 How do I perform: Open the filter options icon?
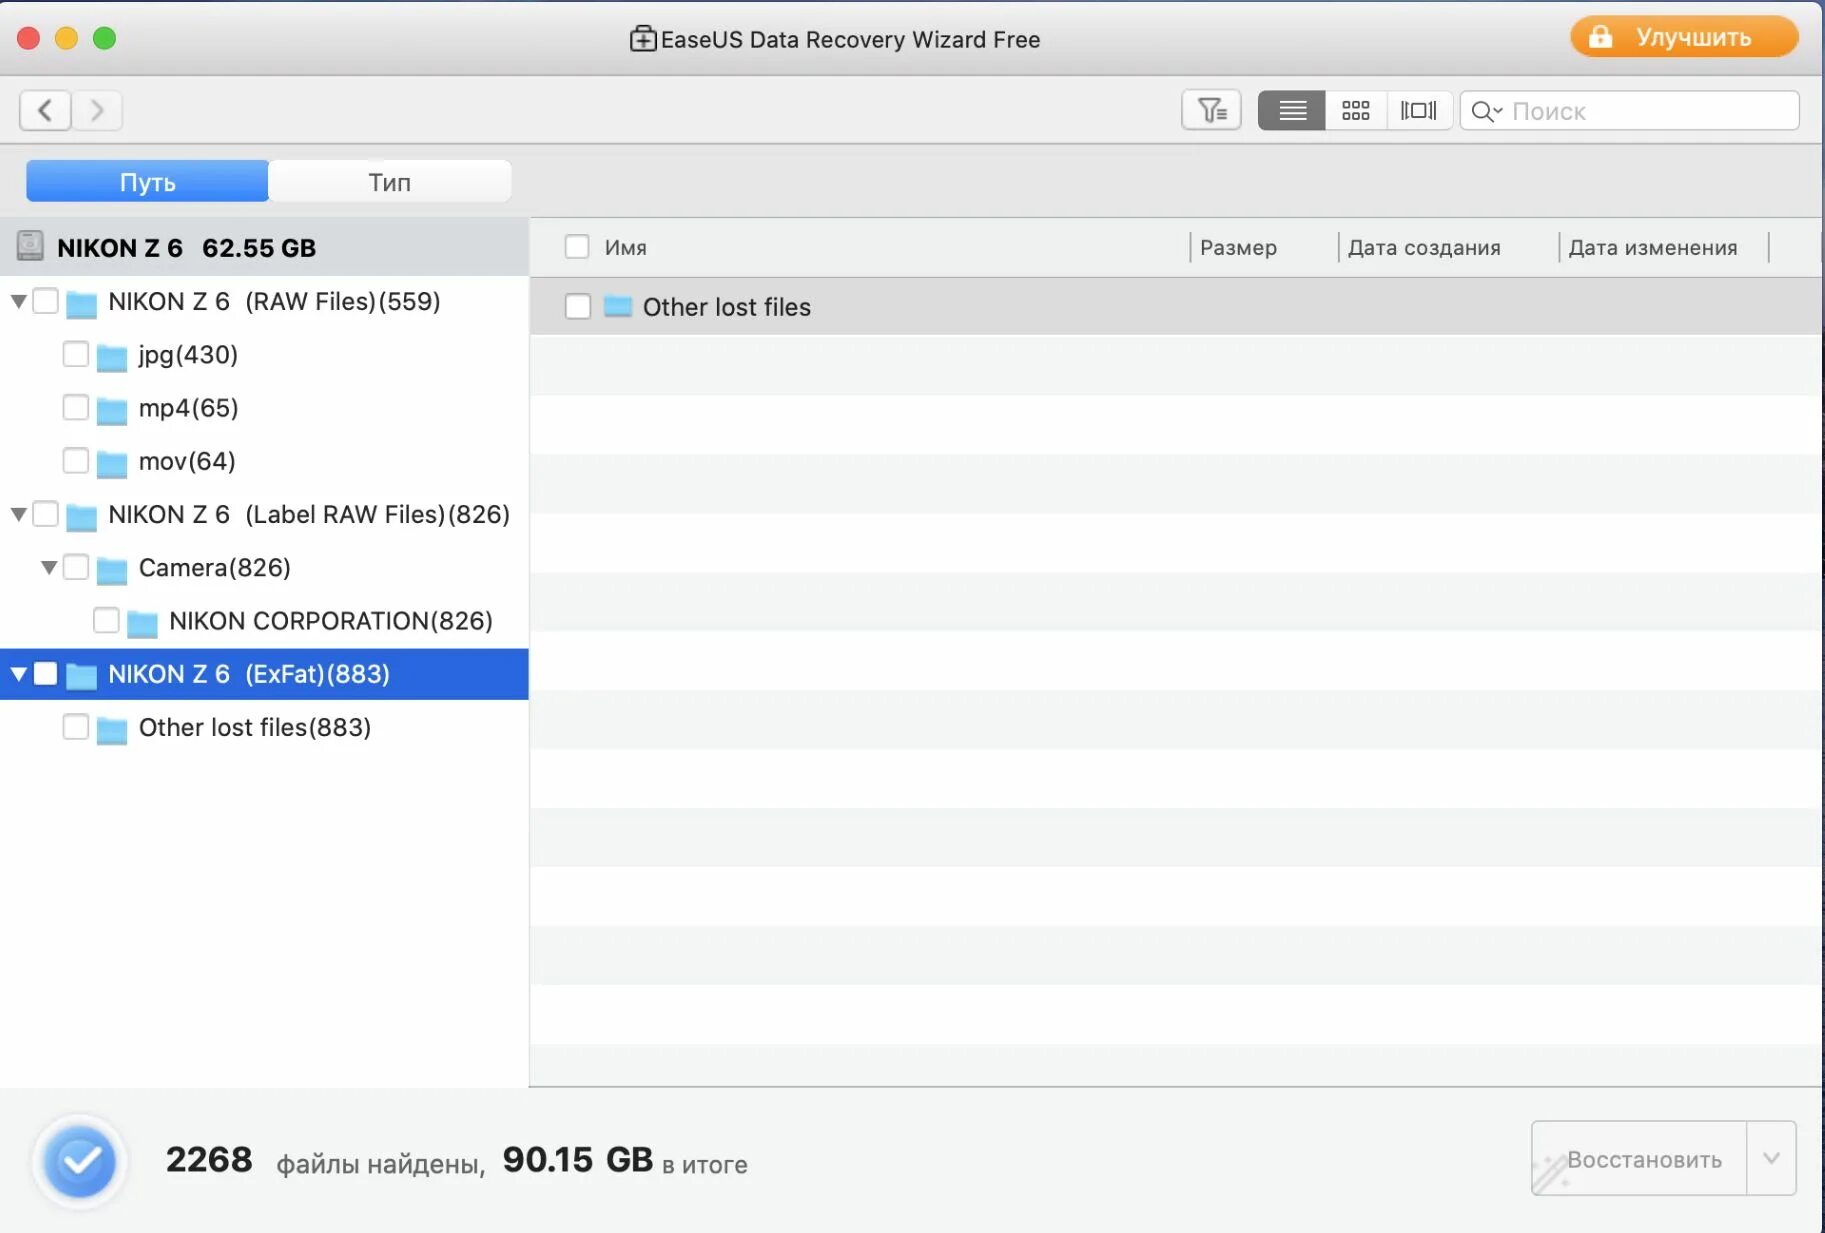coord(1212,110)
